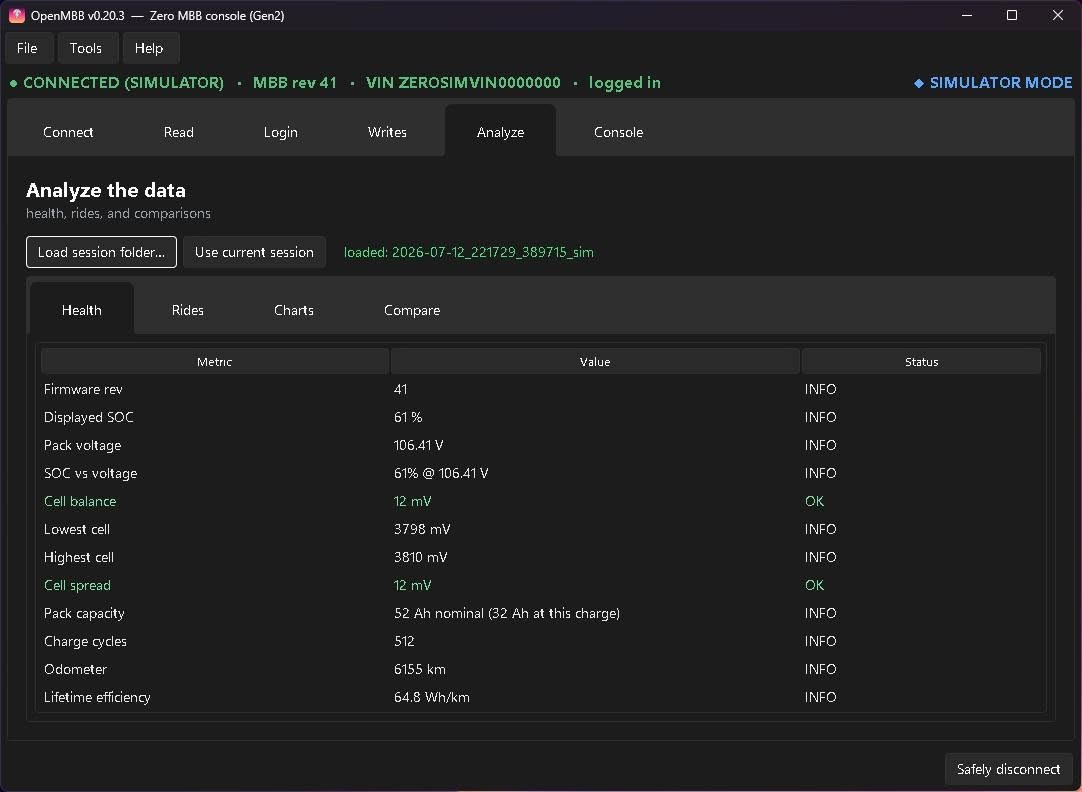Select the Cell balance row
This screenshot has width=1082, height=792.
[541, 501]
